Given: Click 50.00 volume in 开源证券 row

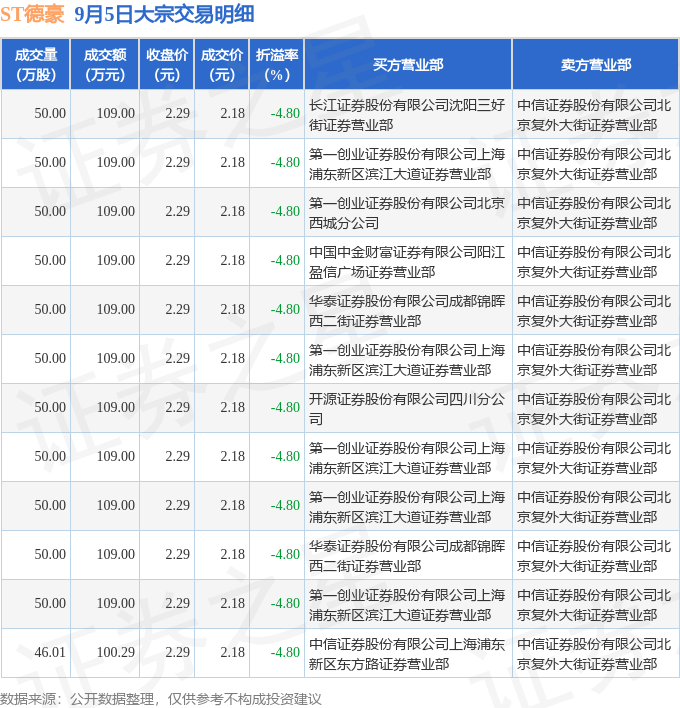Looking at the screenshot, I should pyautogui.click(x=50, y=407).
